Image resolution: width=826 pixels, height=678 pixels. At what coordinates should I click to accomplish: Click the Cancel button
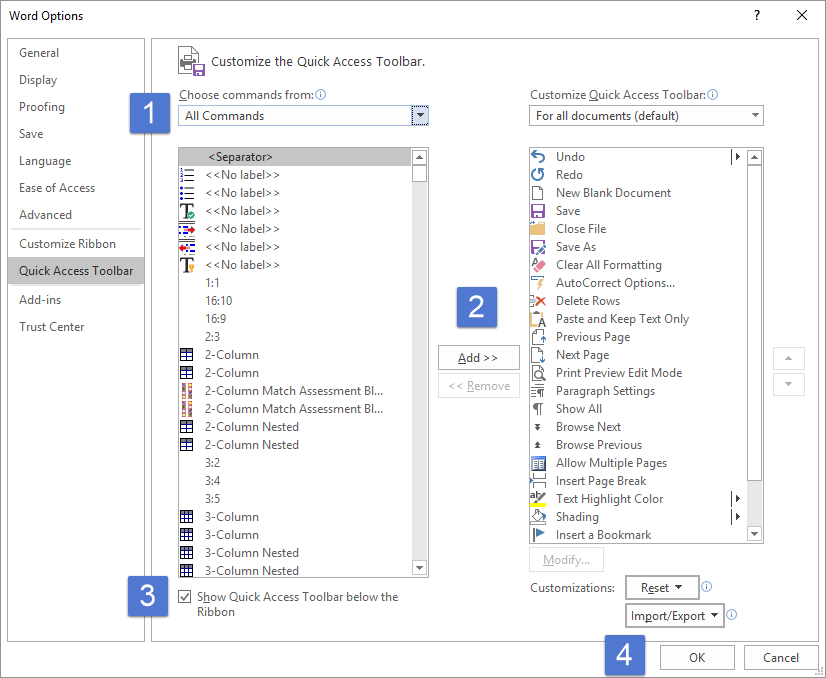tap(781, 657)
